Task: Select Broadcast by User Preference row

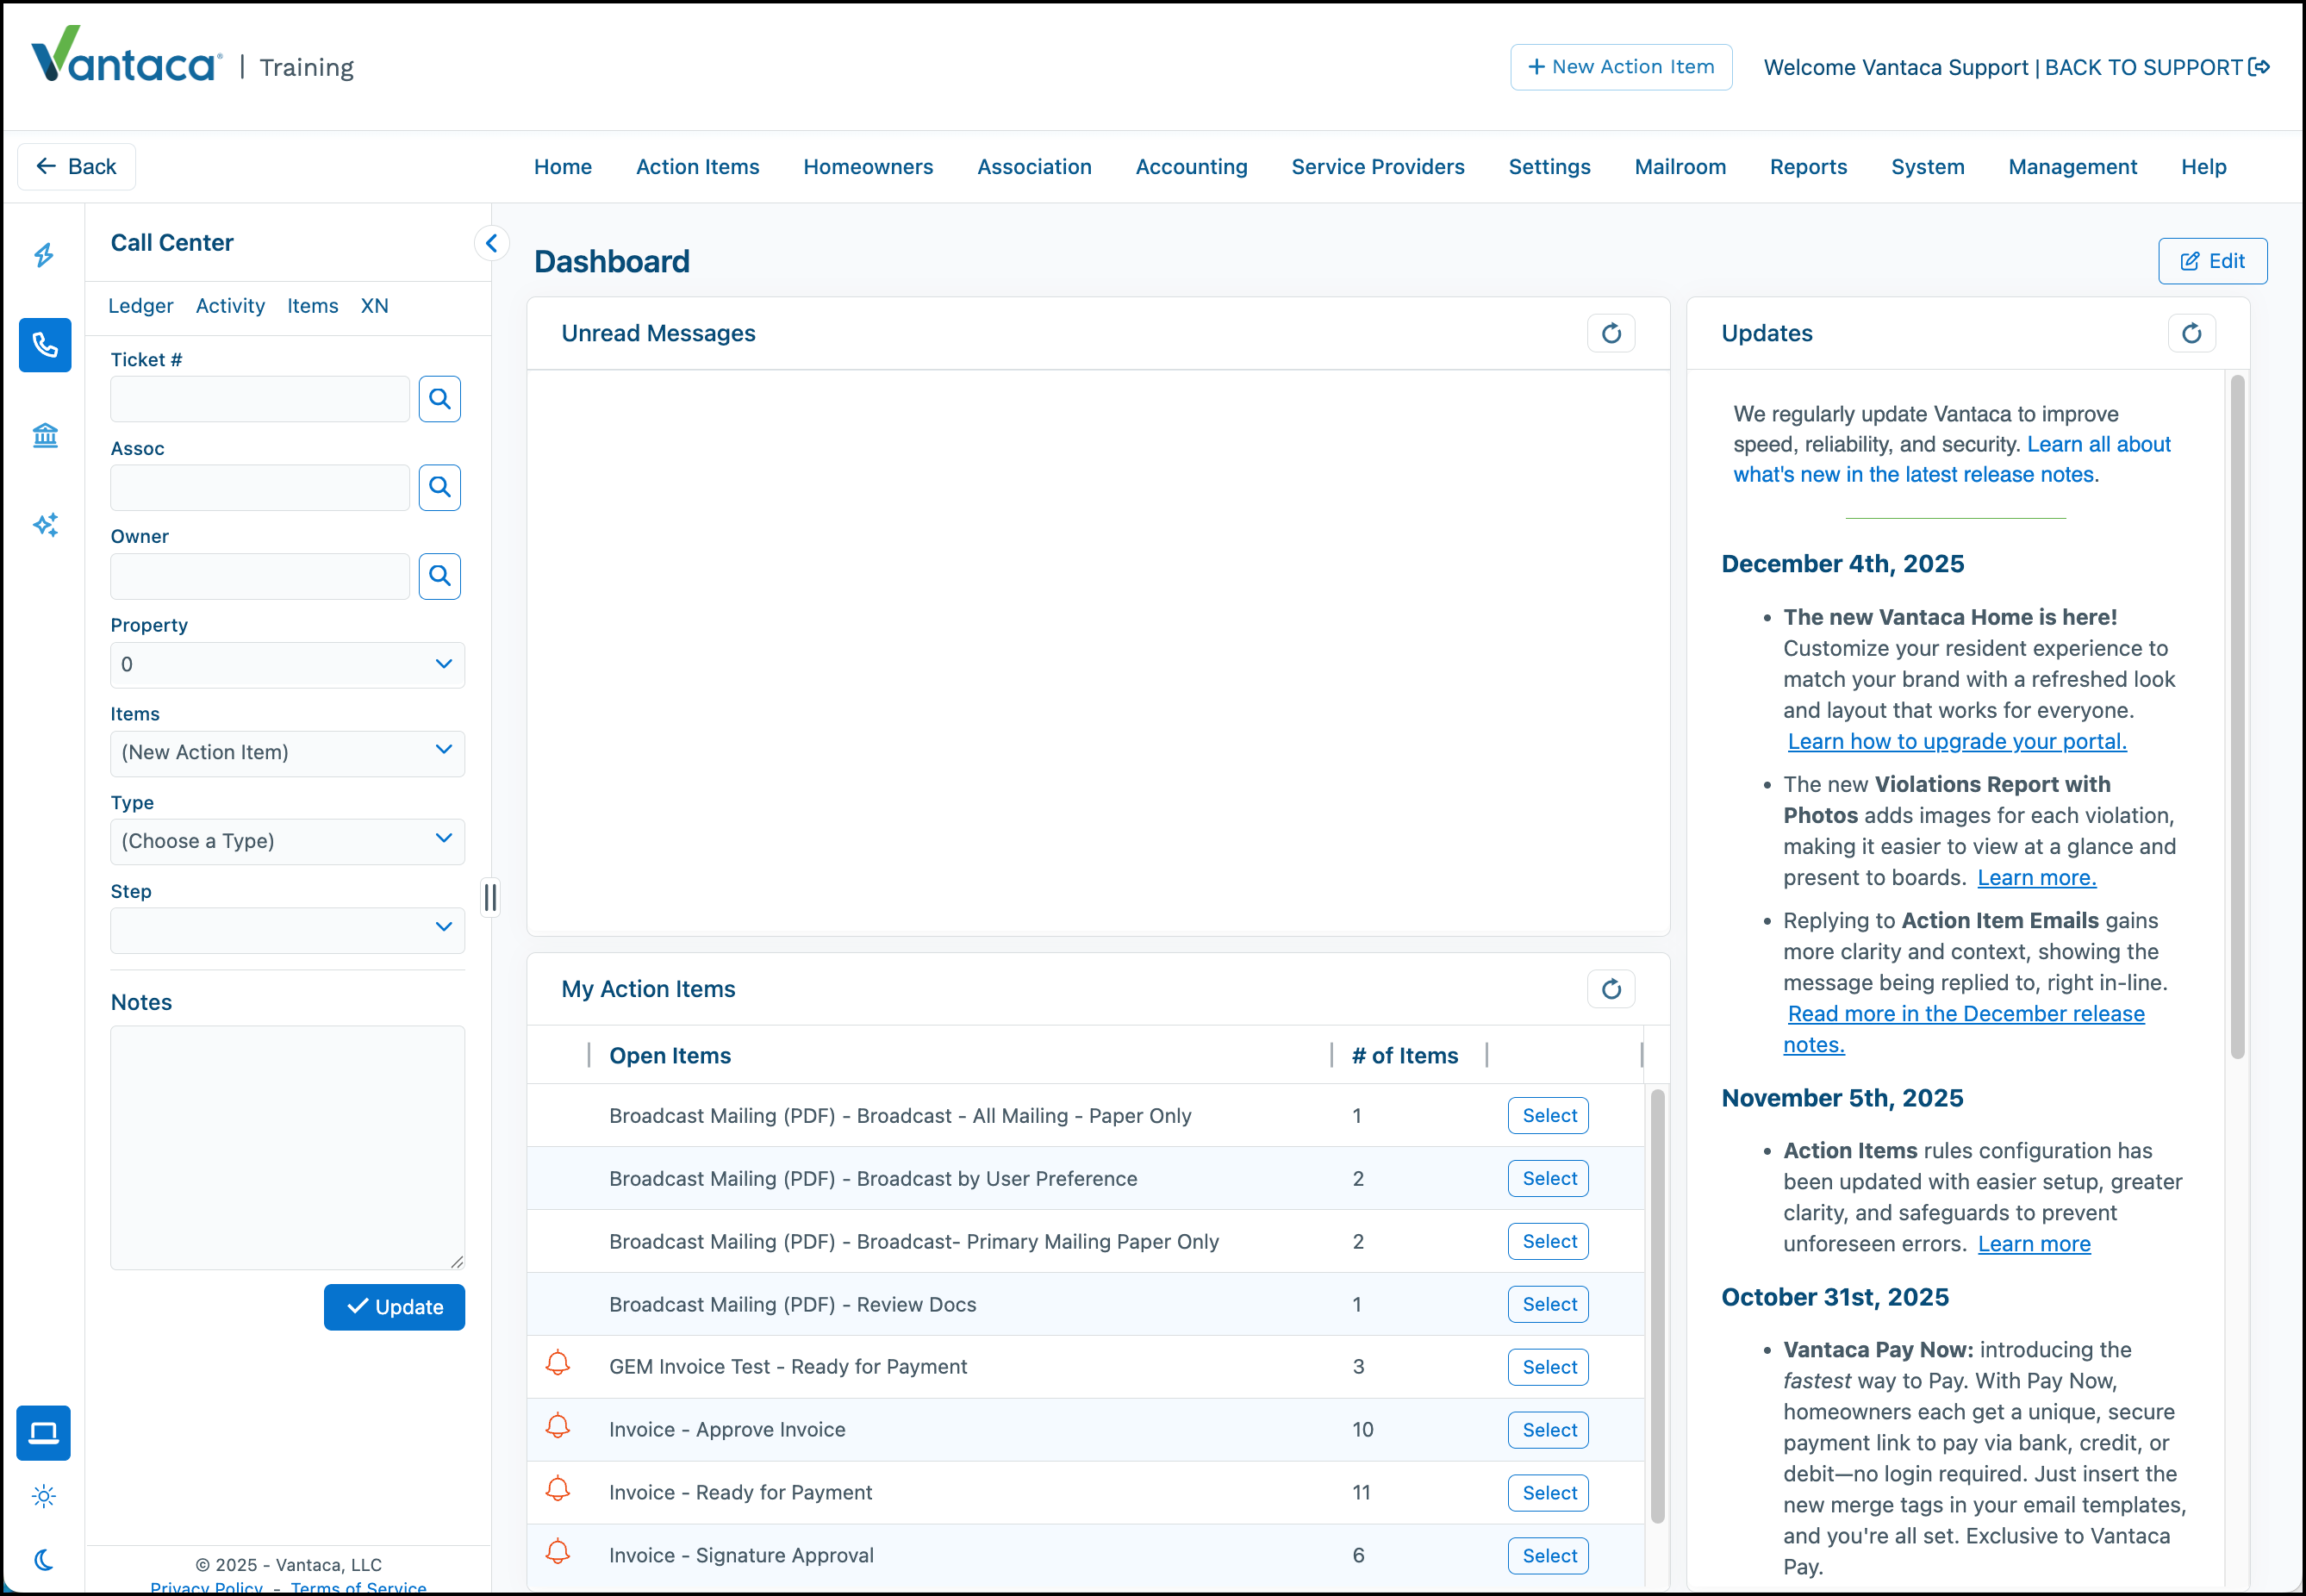Action: coord(1548,1179)
